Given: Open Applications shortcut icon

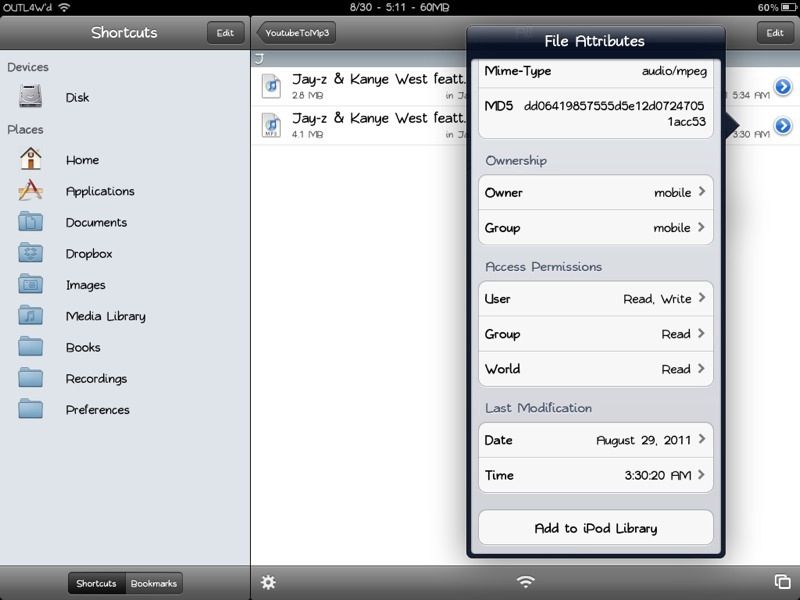Looking at the screenshot, I should 31,190.
